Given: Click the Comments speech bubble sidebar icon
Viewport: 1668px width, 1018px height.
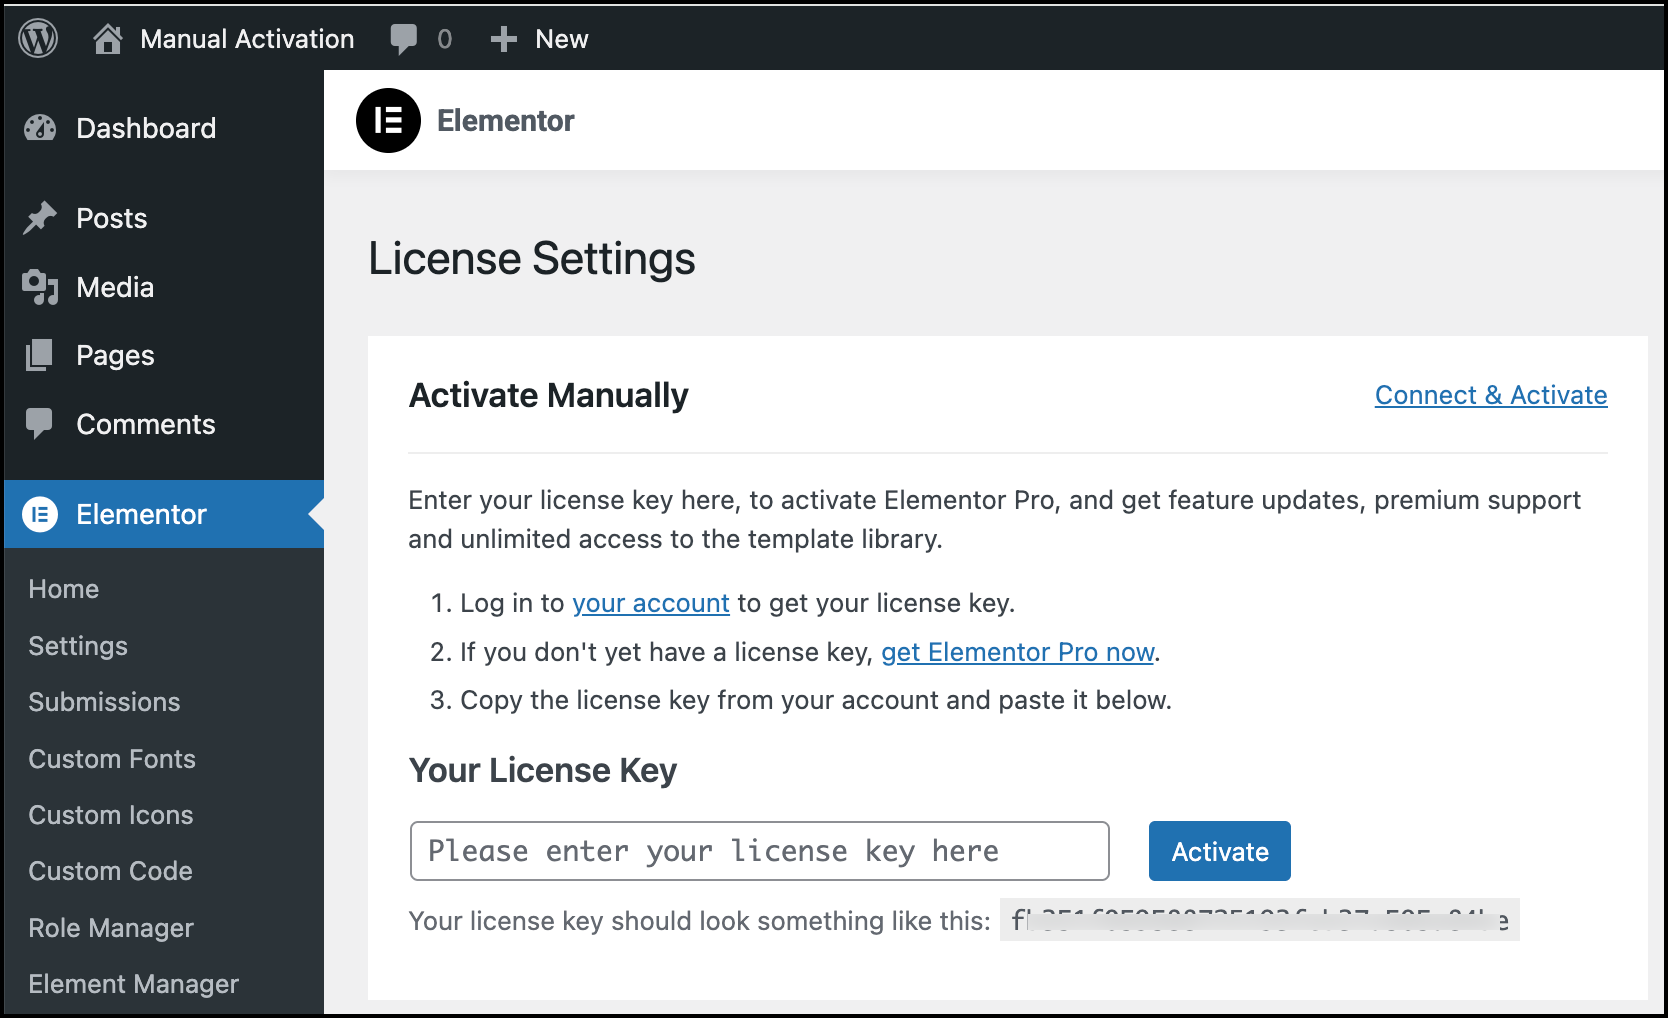Looking at the screenshot, I should (x=40, y=424).
